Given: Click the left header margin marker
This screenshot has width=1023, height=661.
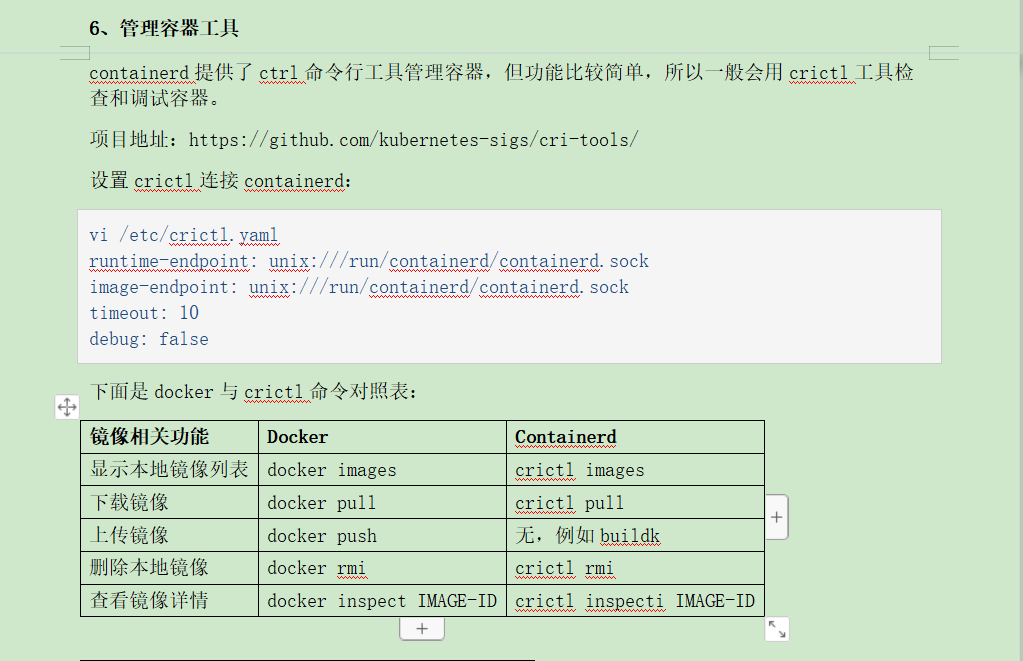Looking at the screenshot, I should pos(75,53).
